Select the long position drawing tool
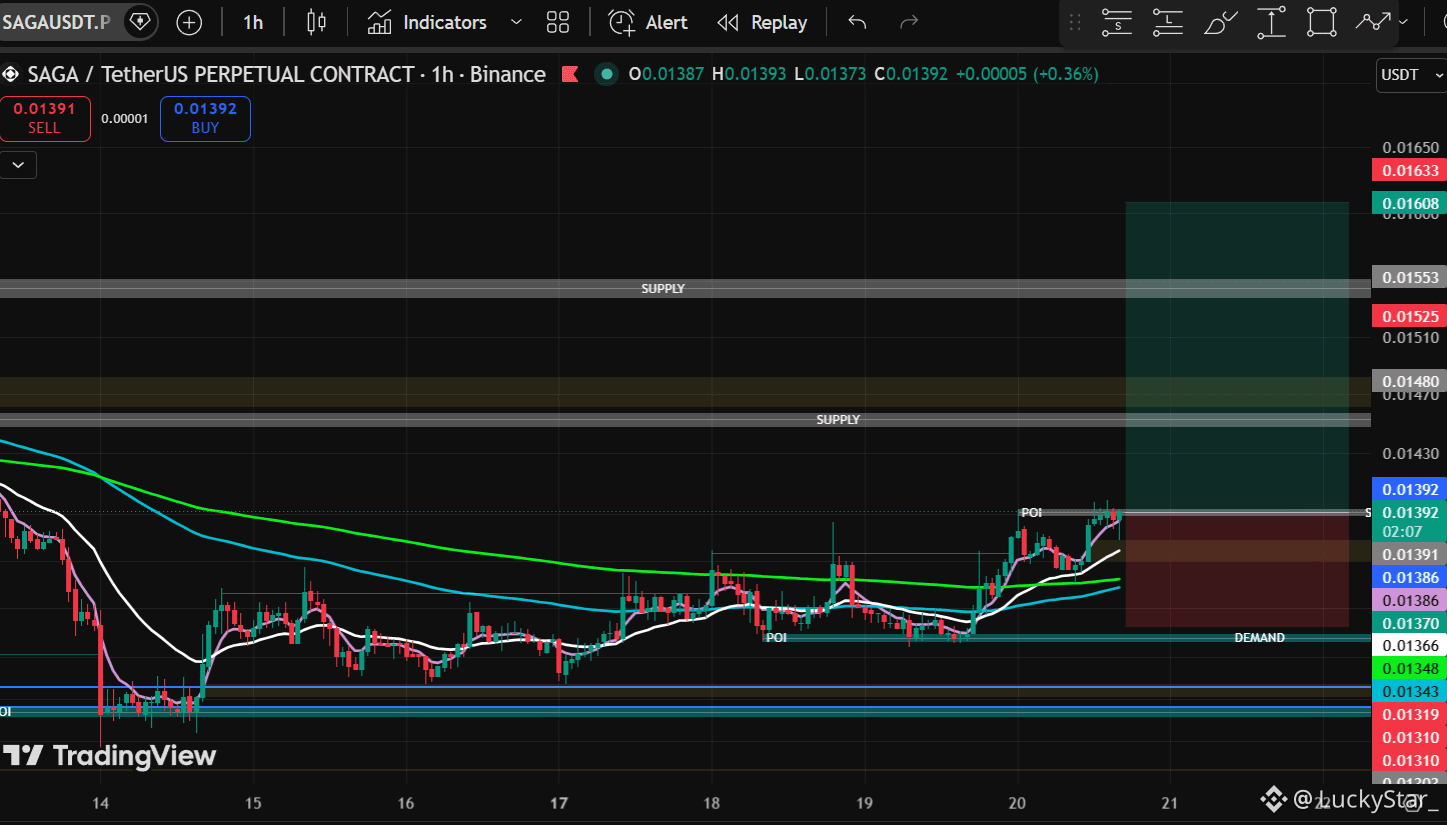This screenshot has width=1447, height=825. click(1168, 22)
